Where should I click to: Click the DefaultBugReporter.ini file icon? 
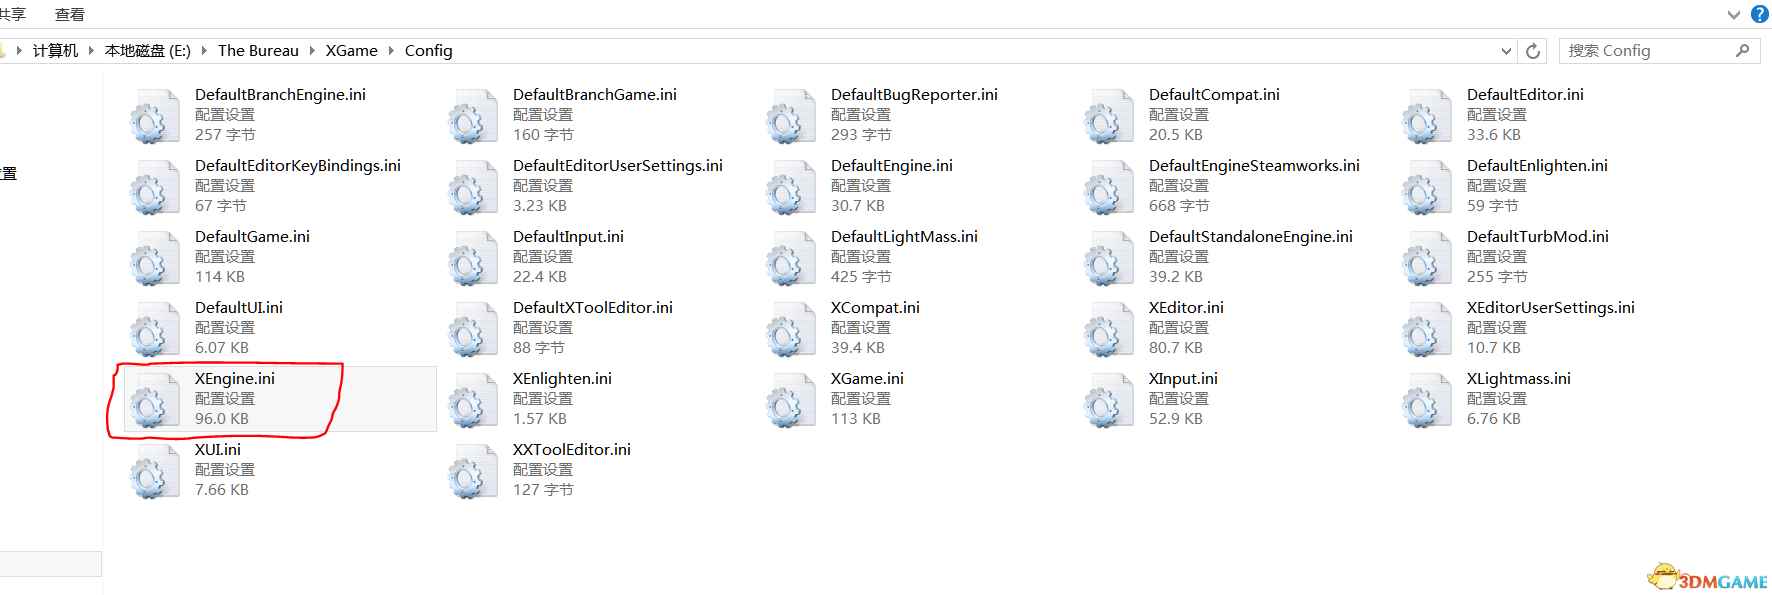point(790,116)
